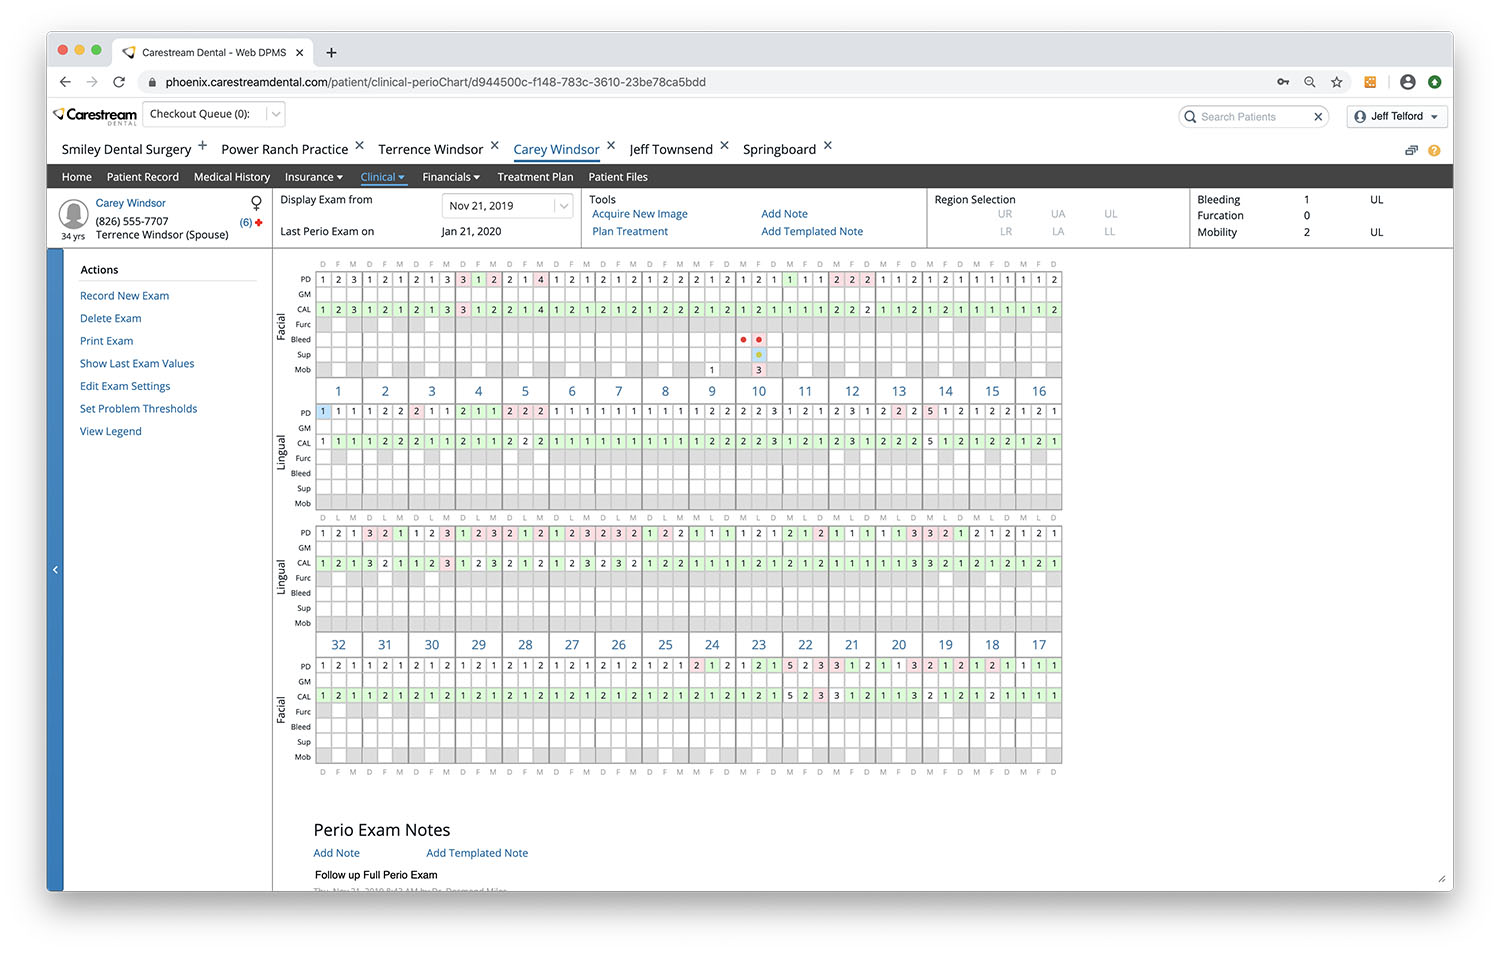Screen dimensions: 1500x953
Task: Open View Legend link
Action: click(110, 432)
